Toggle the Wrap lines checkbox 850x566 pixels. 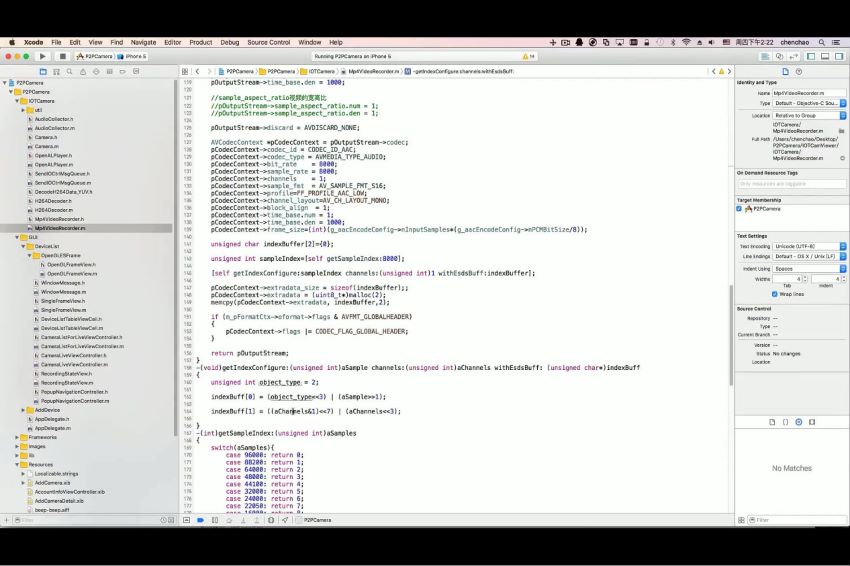(x=775, y=294)
